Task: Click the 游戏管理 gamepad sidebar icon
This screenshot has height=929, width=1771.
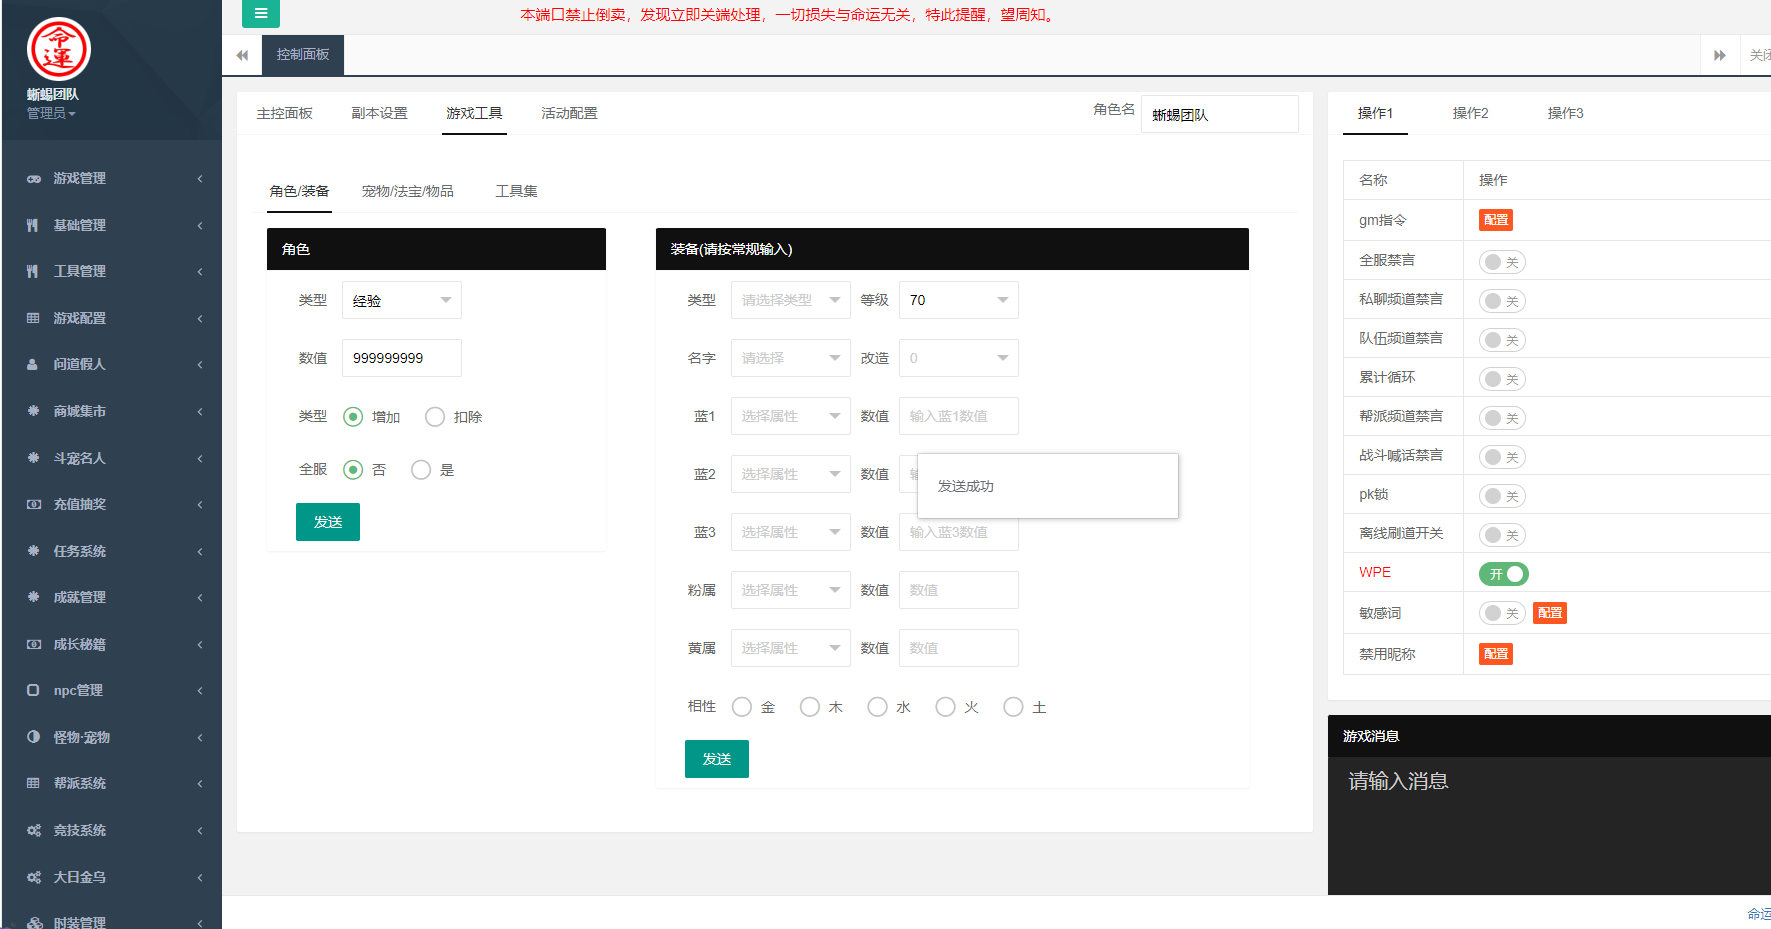Action: pyautogui.click(x=33, y=179)
